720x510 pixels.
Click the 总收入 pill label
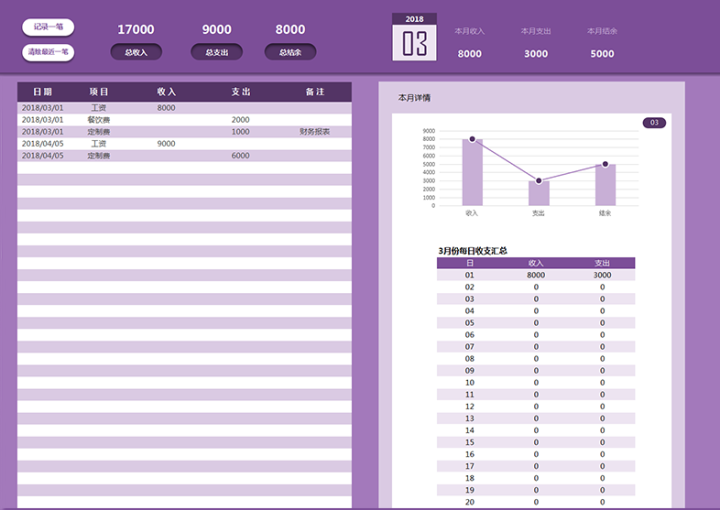click(x=136, y=52)
